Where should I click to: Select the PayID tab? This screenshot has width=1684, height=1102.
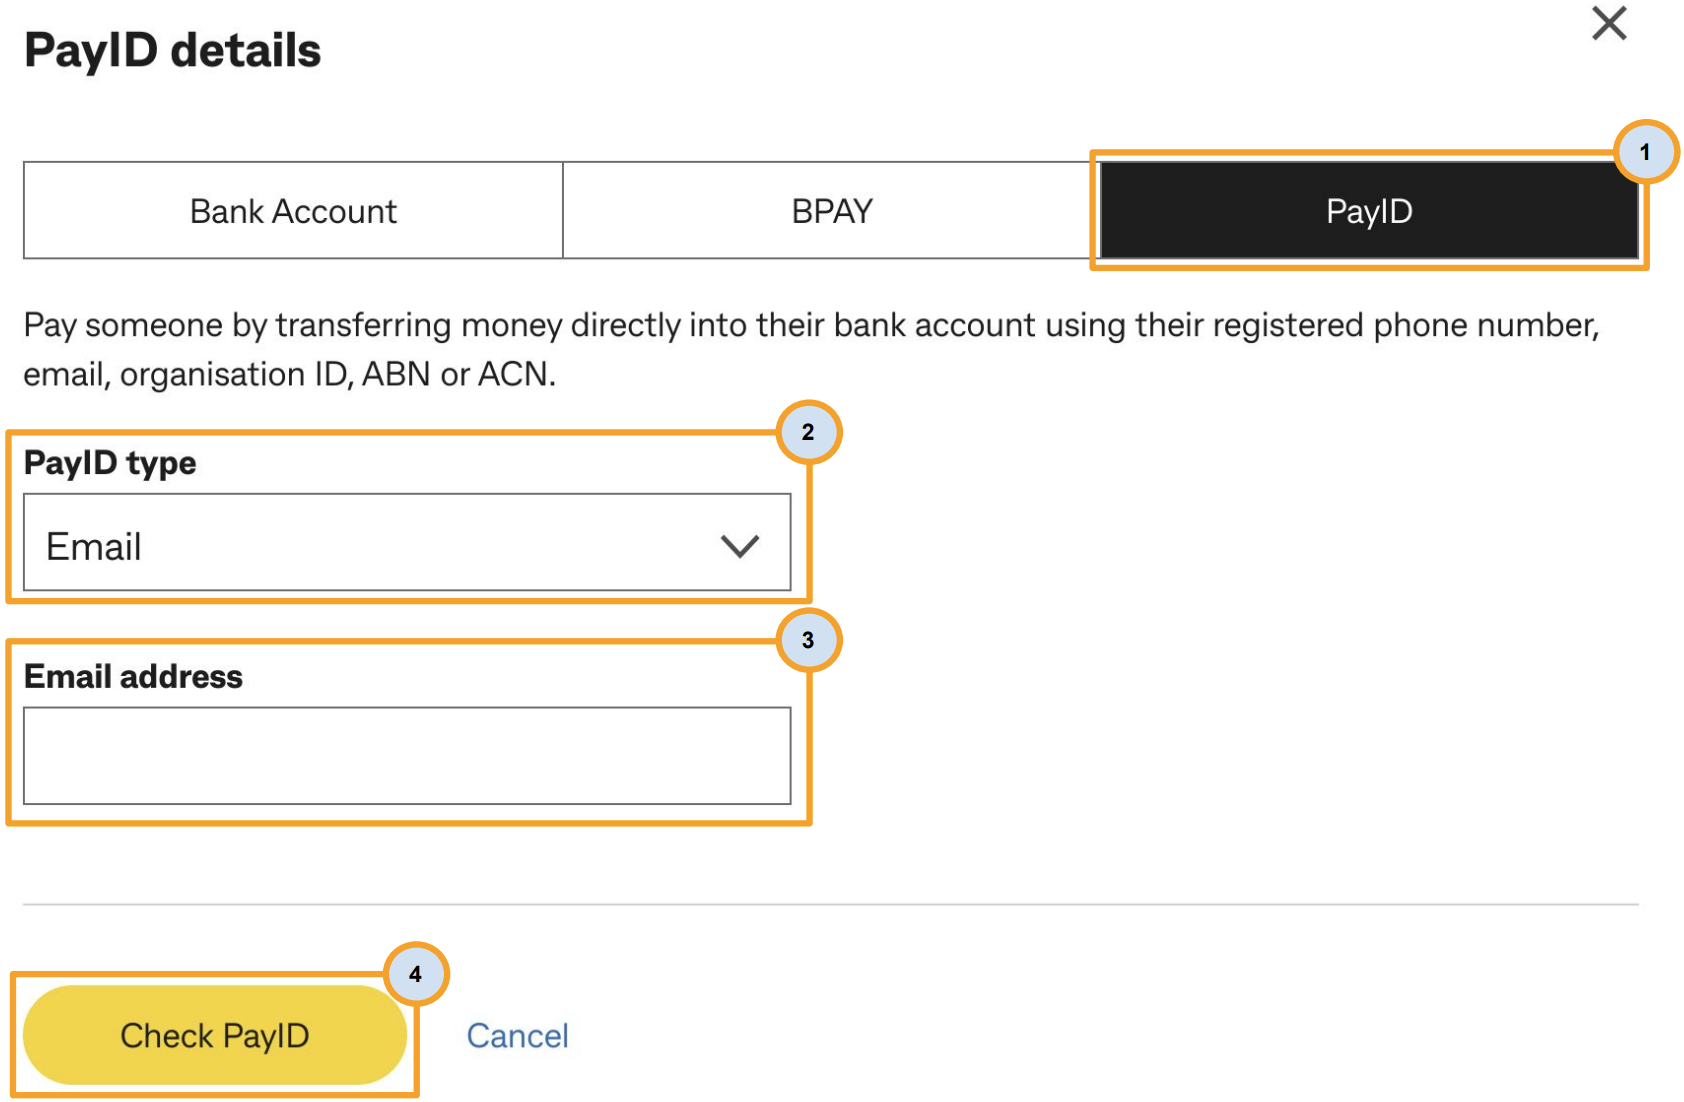pos(1369,210)
